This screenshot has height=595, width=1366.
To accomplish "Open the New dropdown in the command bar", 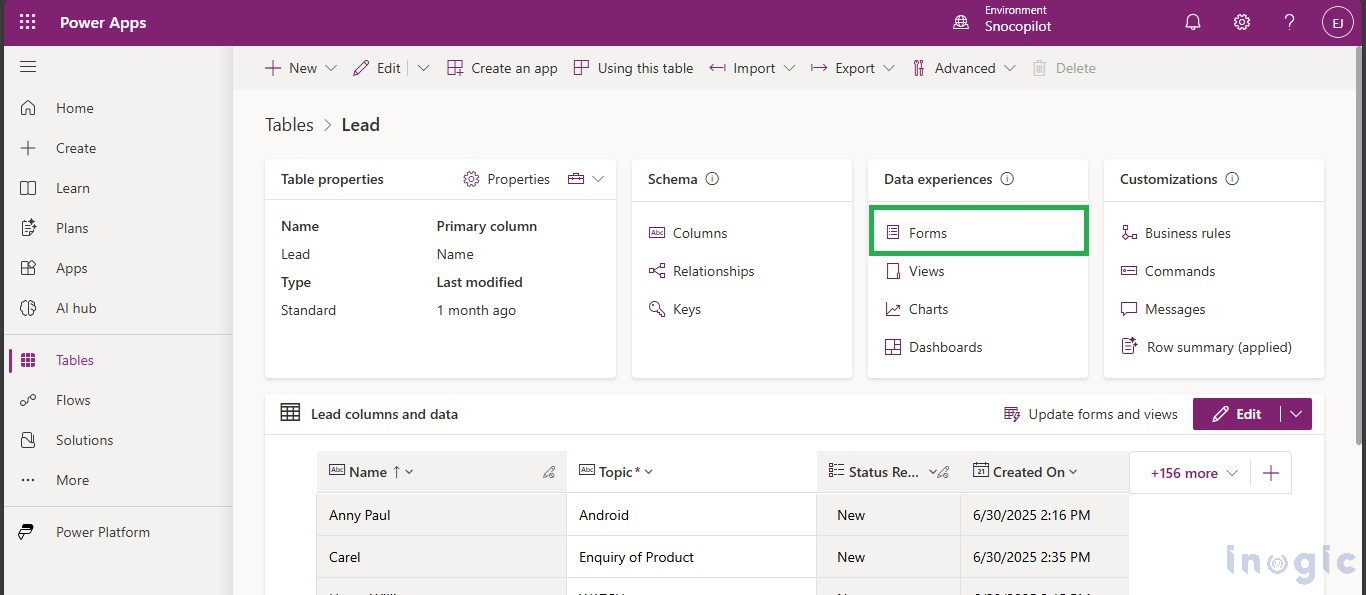I will (300, 68).
